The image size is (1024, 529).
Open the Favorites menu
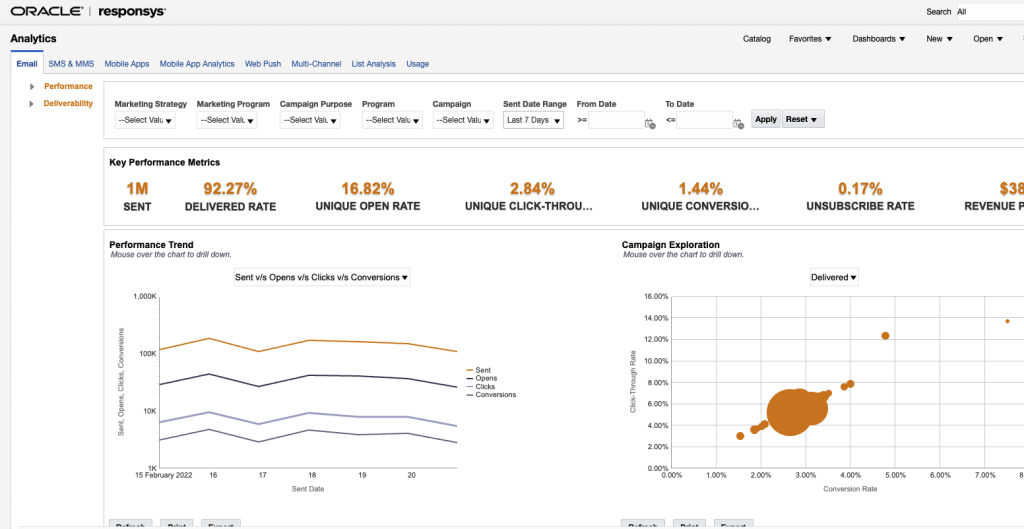[810, 39]
